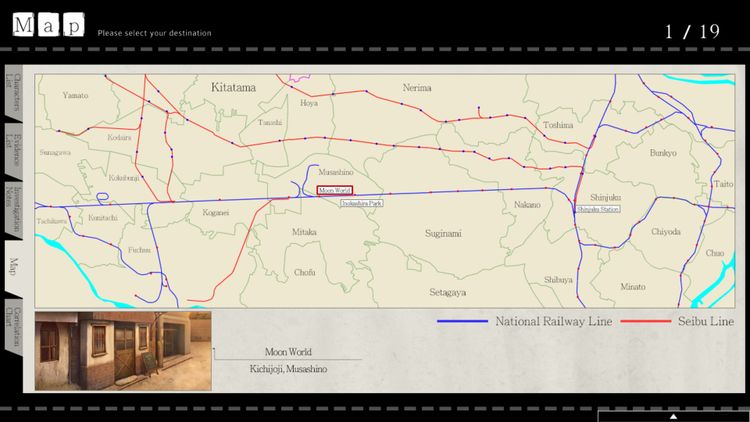Select the Moon World destination marker

[x=334, y=190]
